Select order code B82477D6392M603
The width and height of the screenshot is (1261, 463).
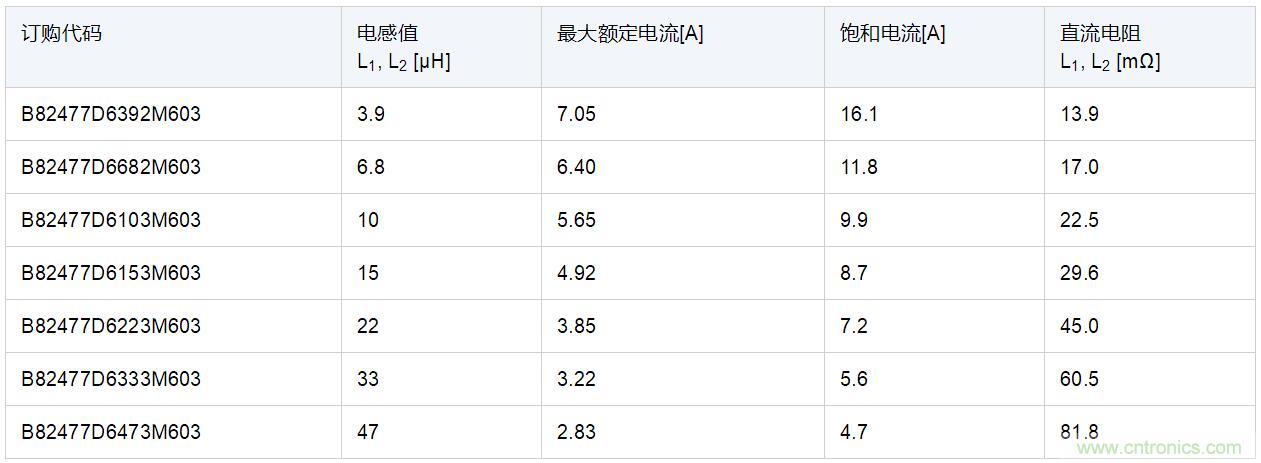click(111, 114)
